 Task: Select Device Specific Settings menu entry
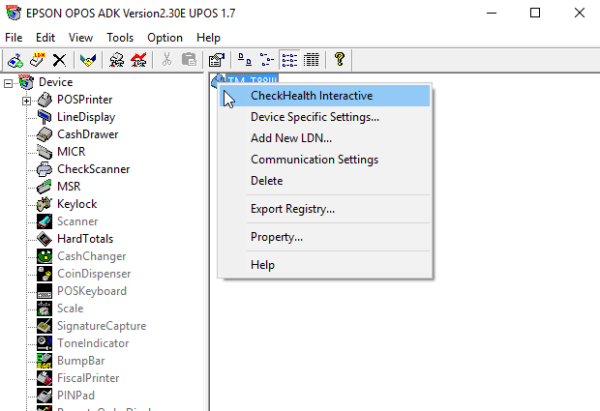[314, 117]
